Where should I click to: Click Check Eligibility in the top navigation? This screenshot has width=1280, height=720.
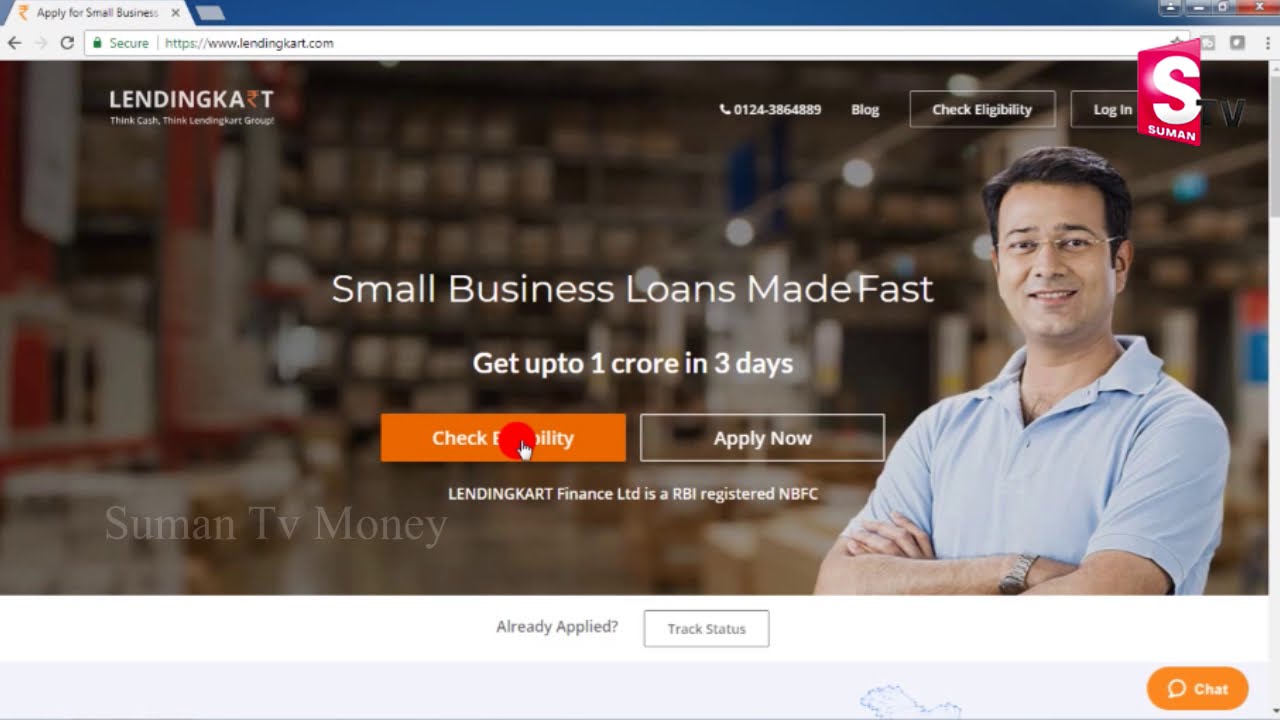982,109
